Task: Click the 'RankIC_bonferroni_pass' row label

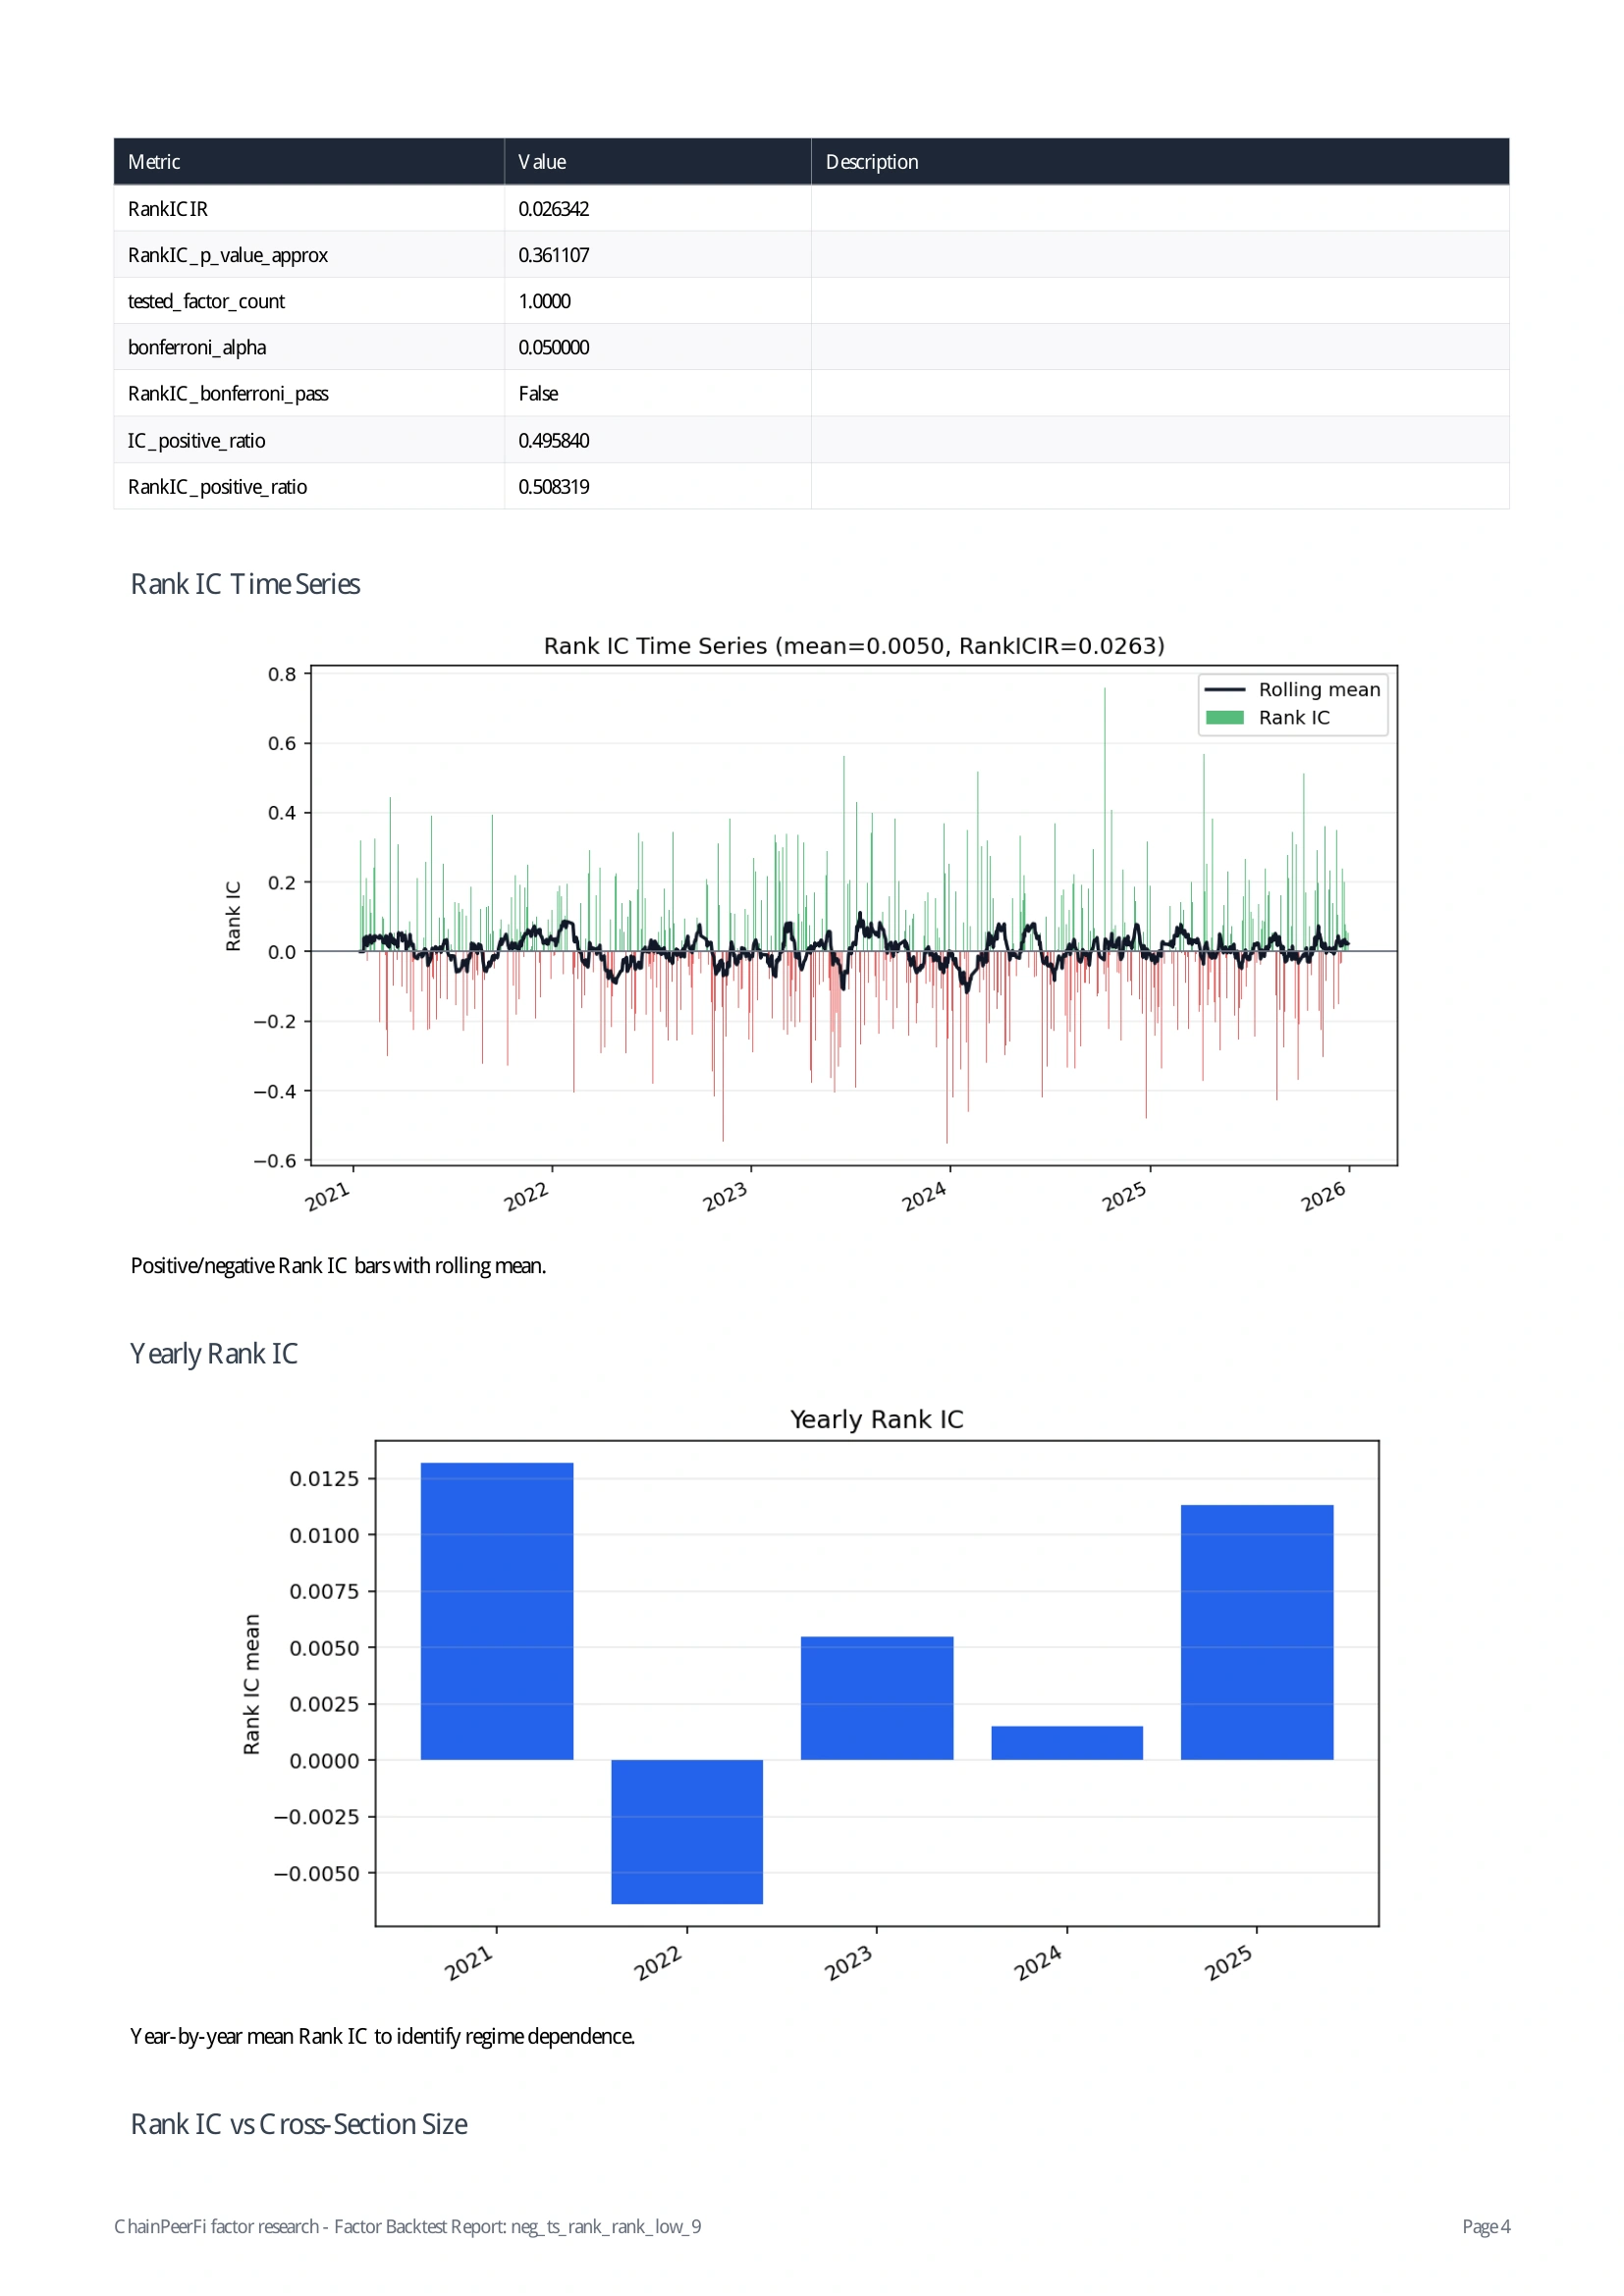Action: coord(228,394)
